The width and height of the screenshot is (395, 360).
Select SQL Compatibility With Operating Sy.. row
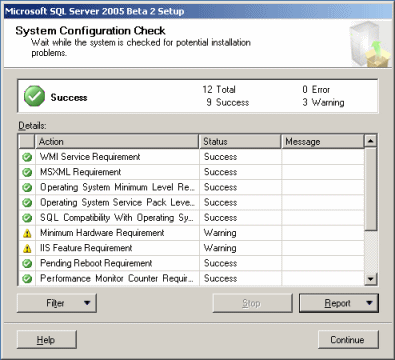tap(191, 218)
